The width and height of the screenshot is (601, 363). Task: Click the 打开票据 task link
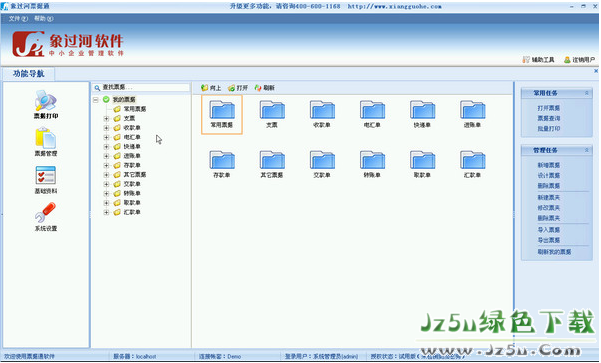[548, 108]
